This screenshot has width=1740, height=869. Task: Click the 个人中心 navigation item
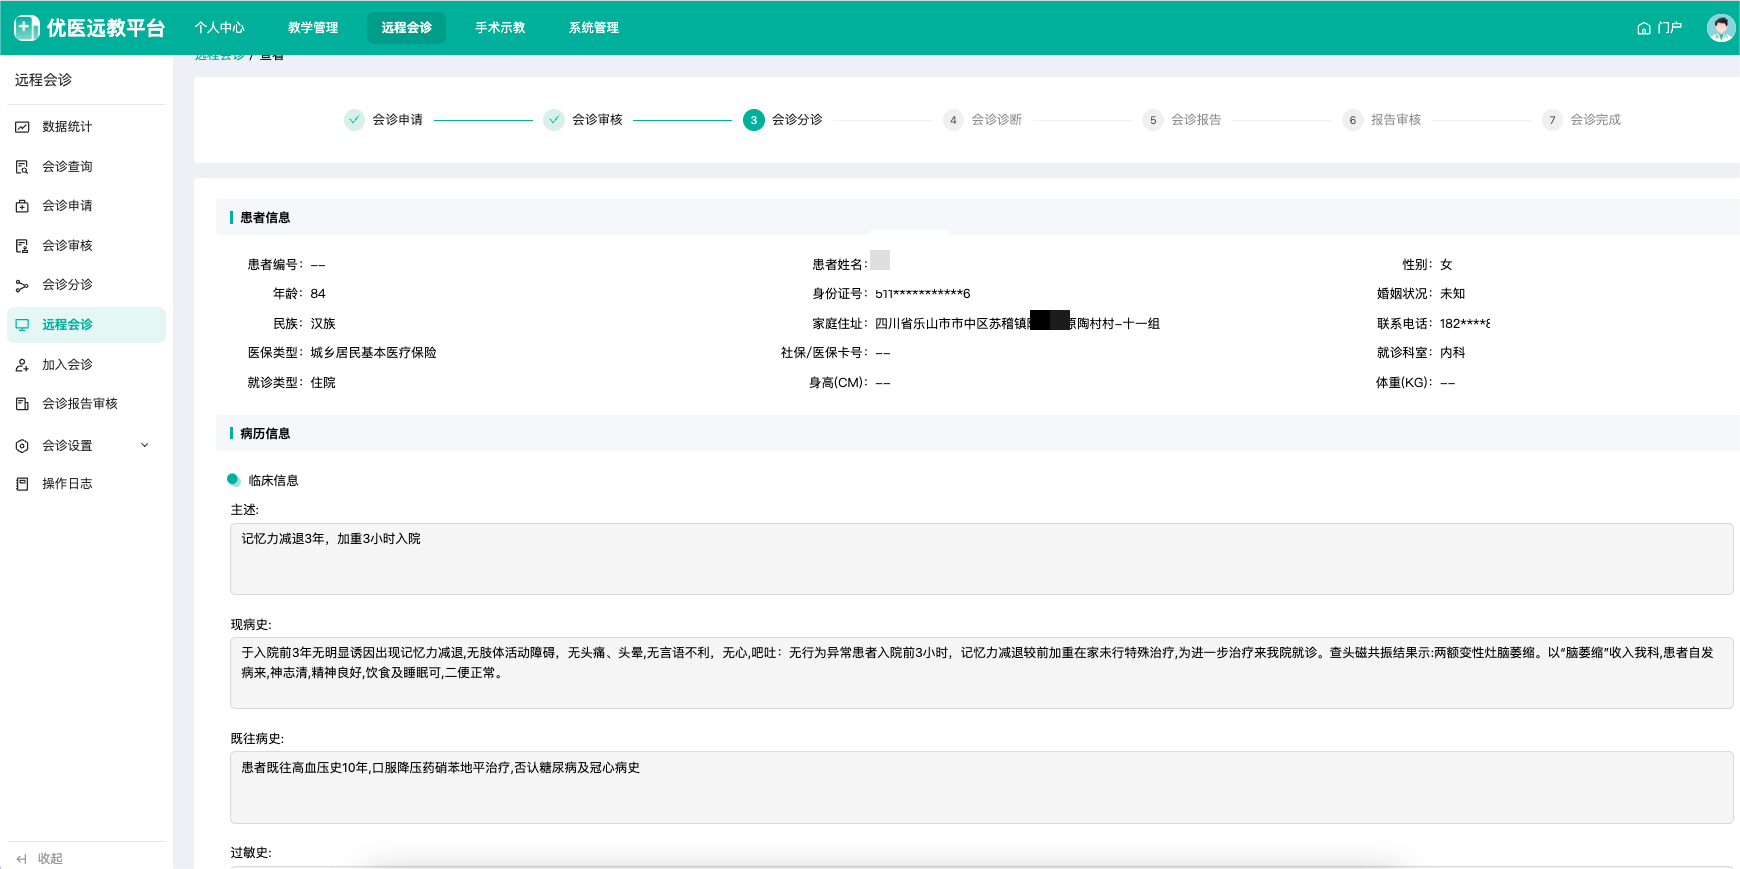click(x=219, y=28)
